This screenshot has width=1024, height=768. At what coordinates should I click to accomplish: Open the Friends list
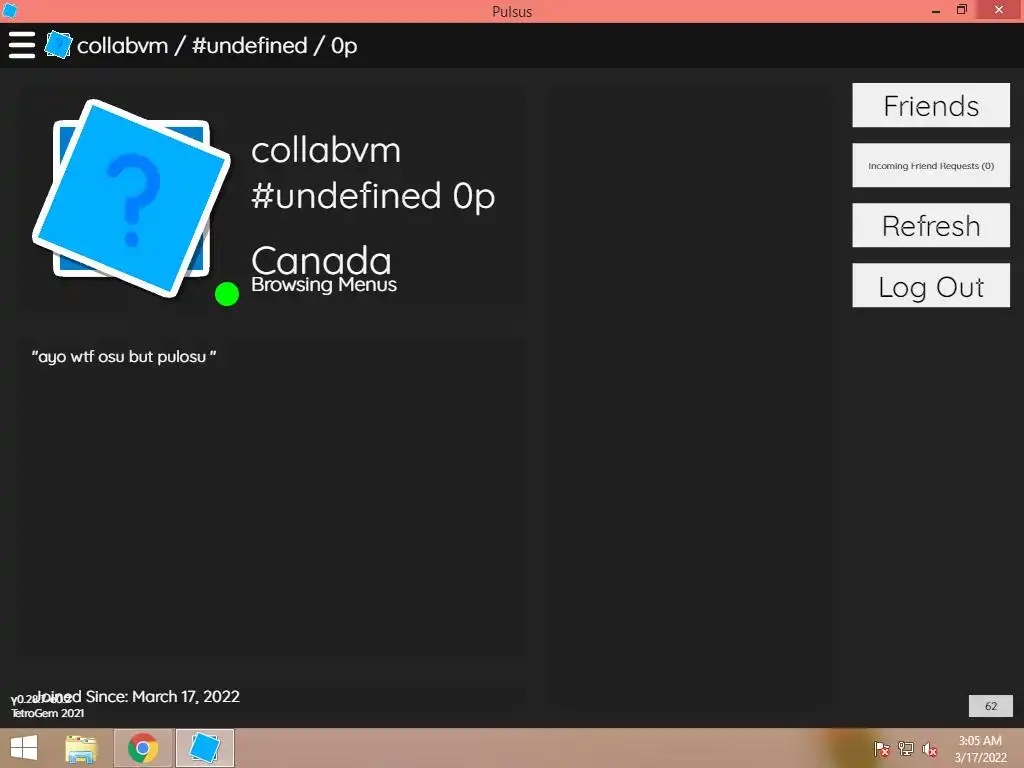[x=931, y=105]
